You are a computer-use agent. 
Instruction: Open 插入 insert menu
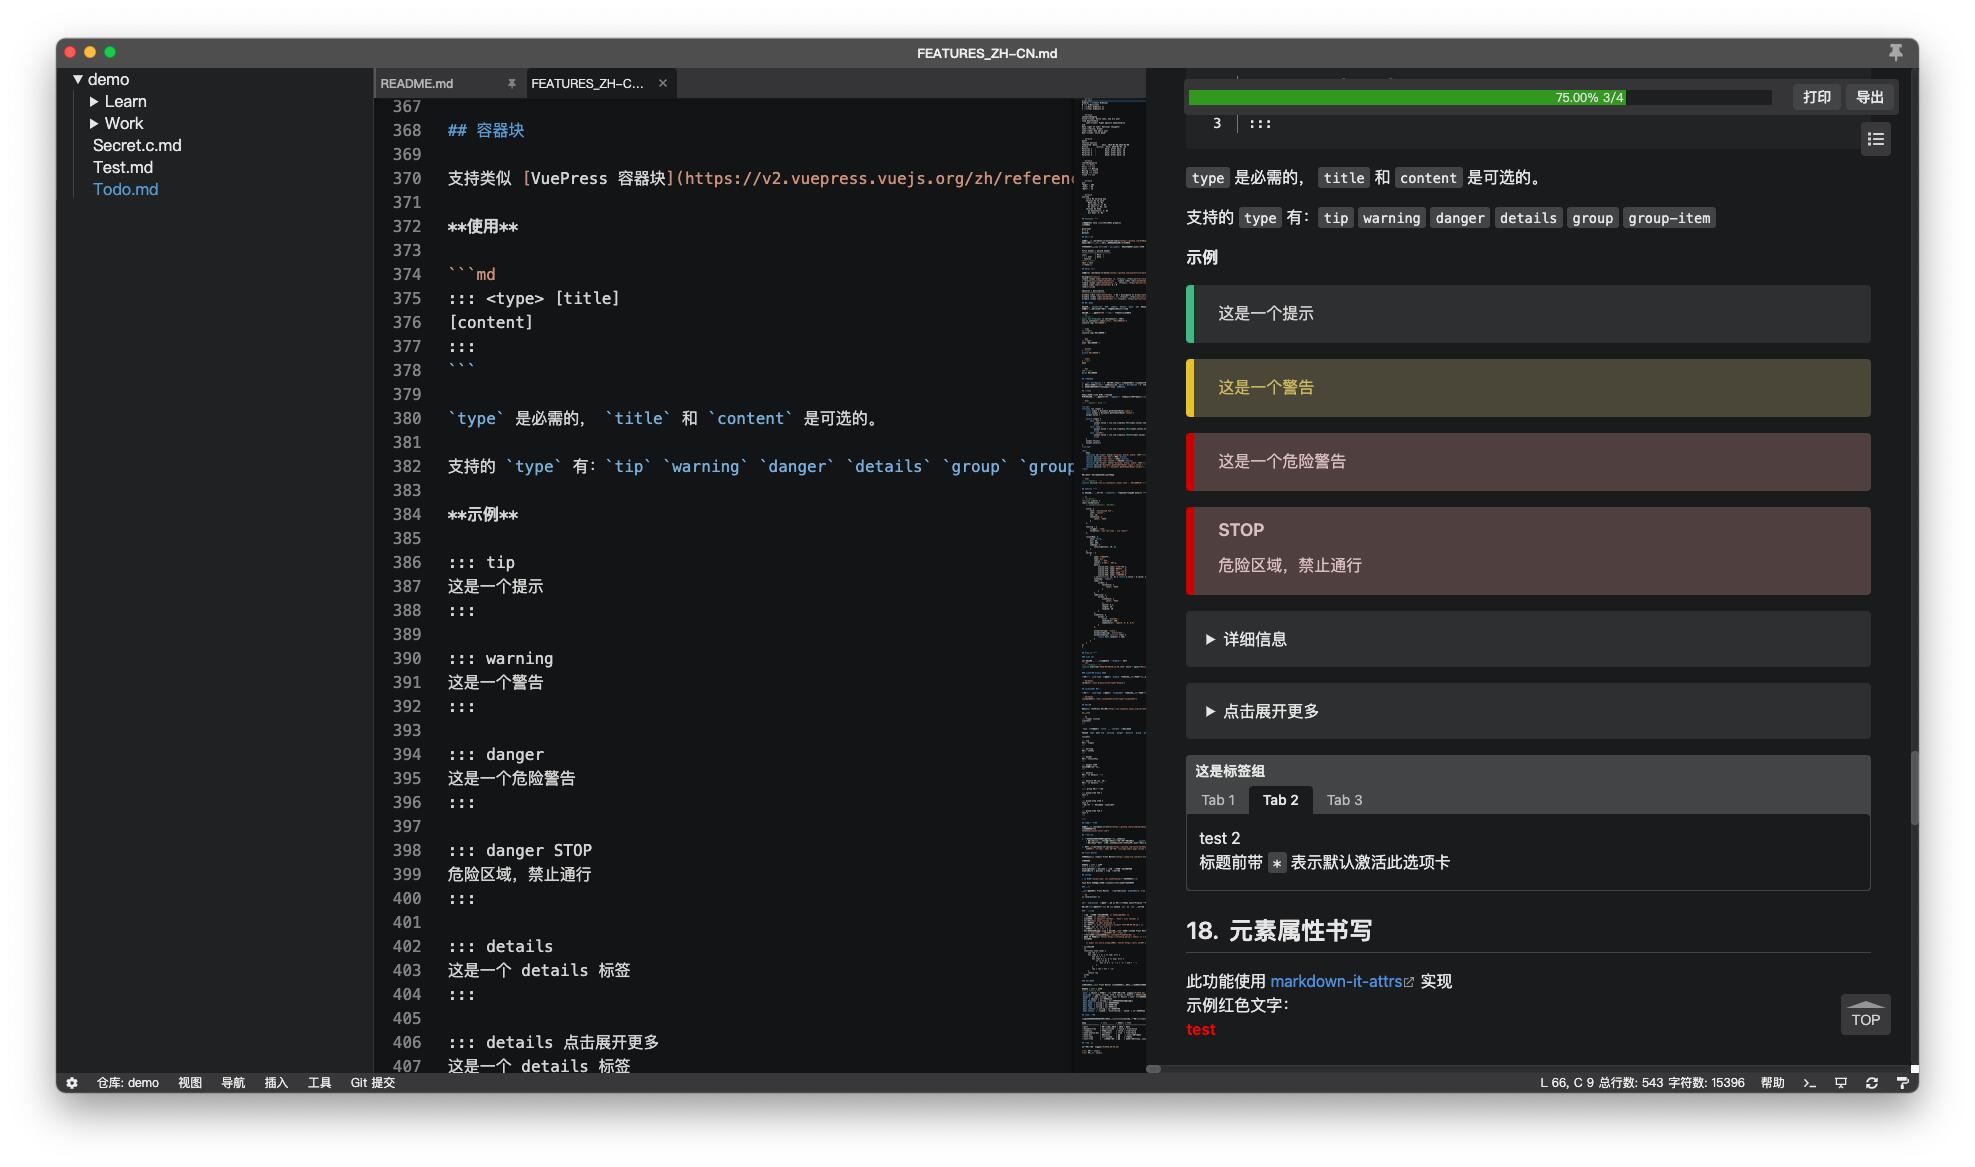pos(275,1082)
